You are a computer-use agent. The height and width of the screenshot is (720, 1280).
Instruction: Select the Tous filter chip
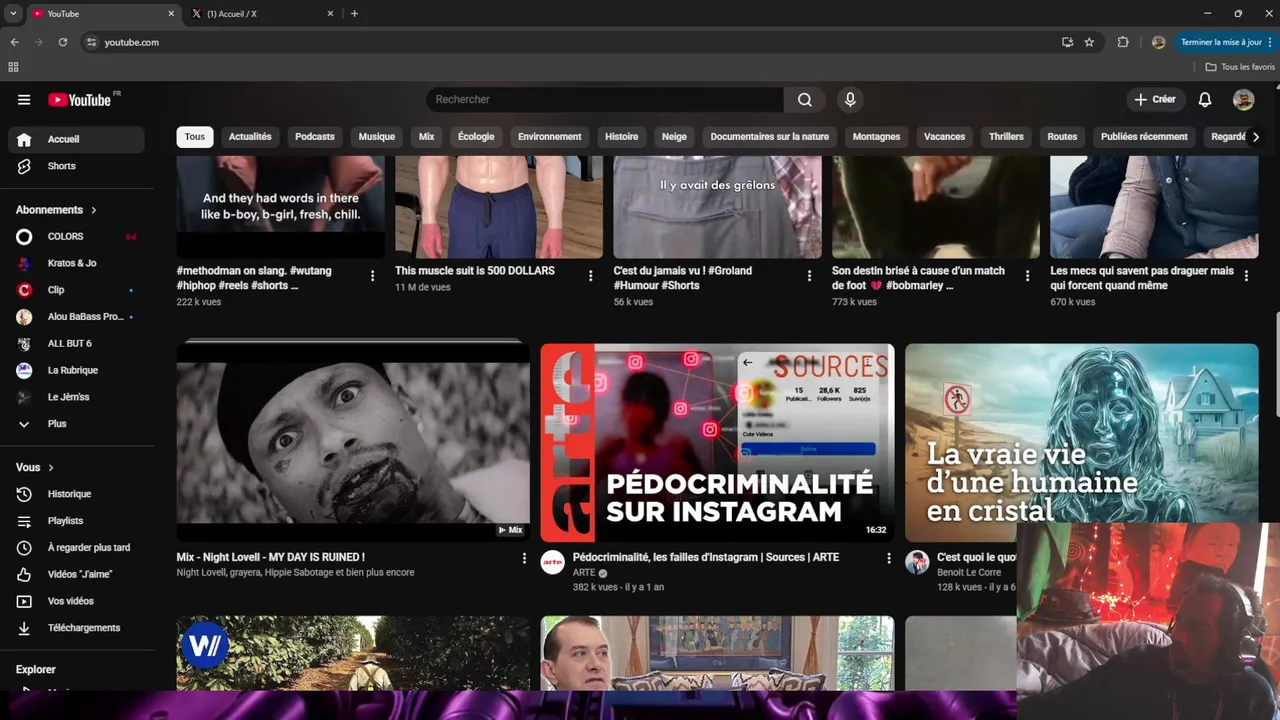click(x=195, y=137)
